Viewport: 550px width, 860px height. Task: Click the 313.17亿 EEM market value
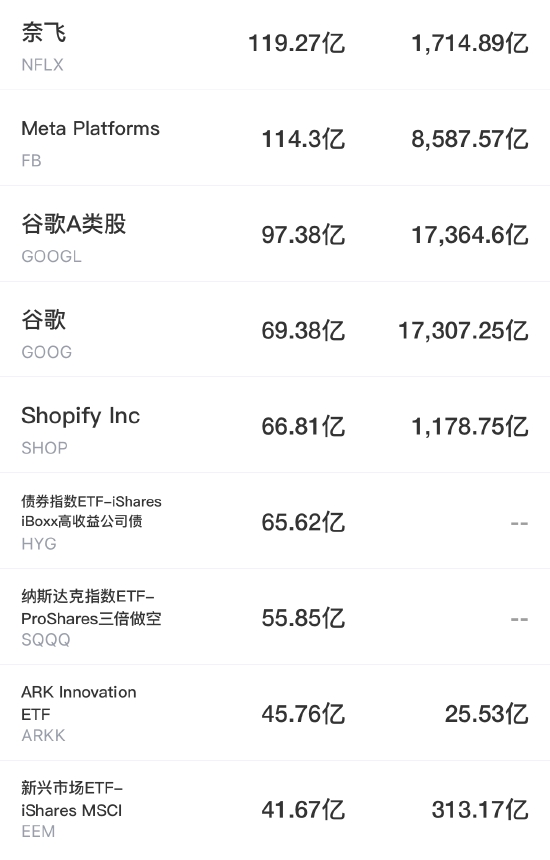point(480,810)
